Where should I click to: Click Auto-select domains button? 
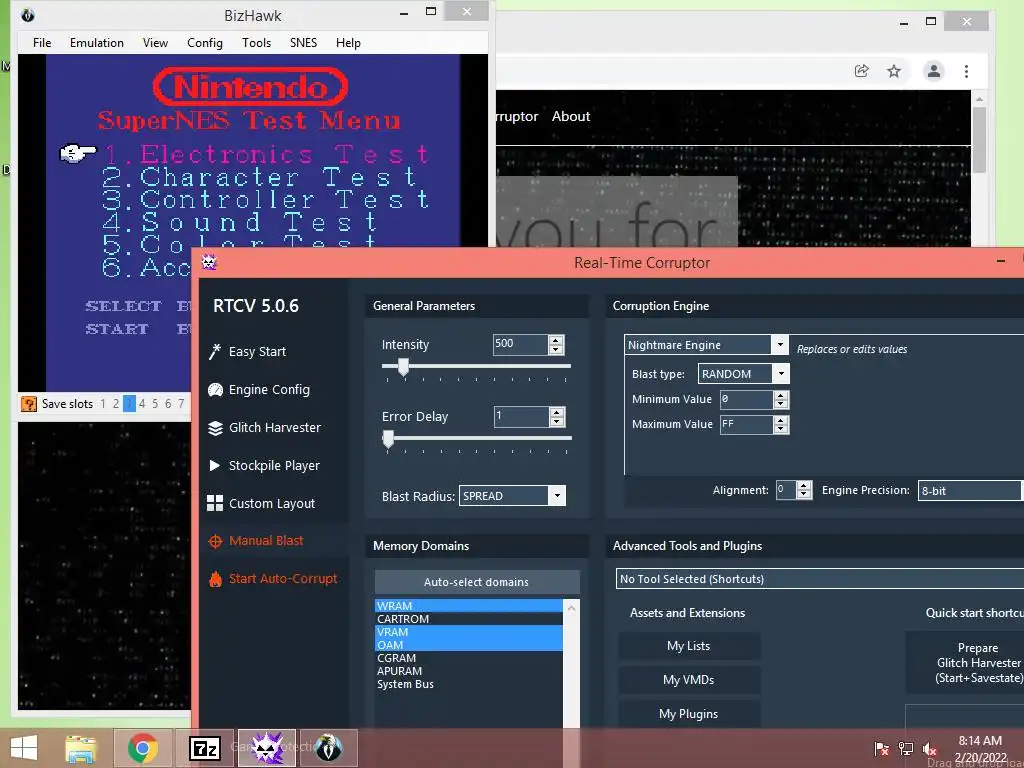pyautogui.click(x=477, y=582)
